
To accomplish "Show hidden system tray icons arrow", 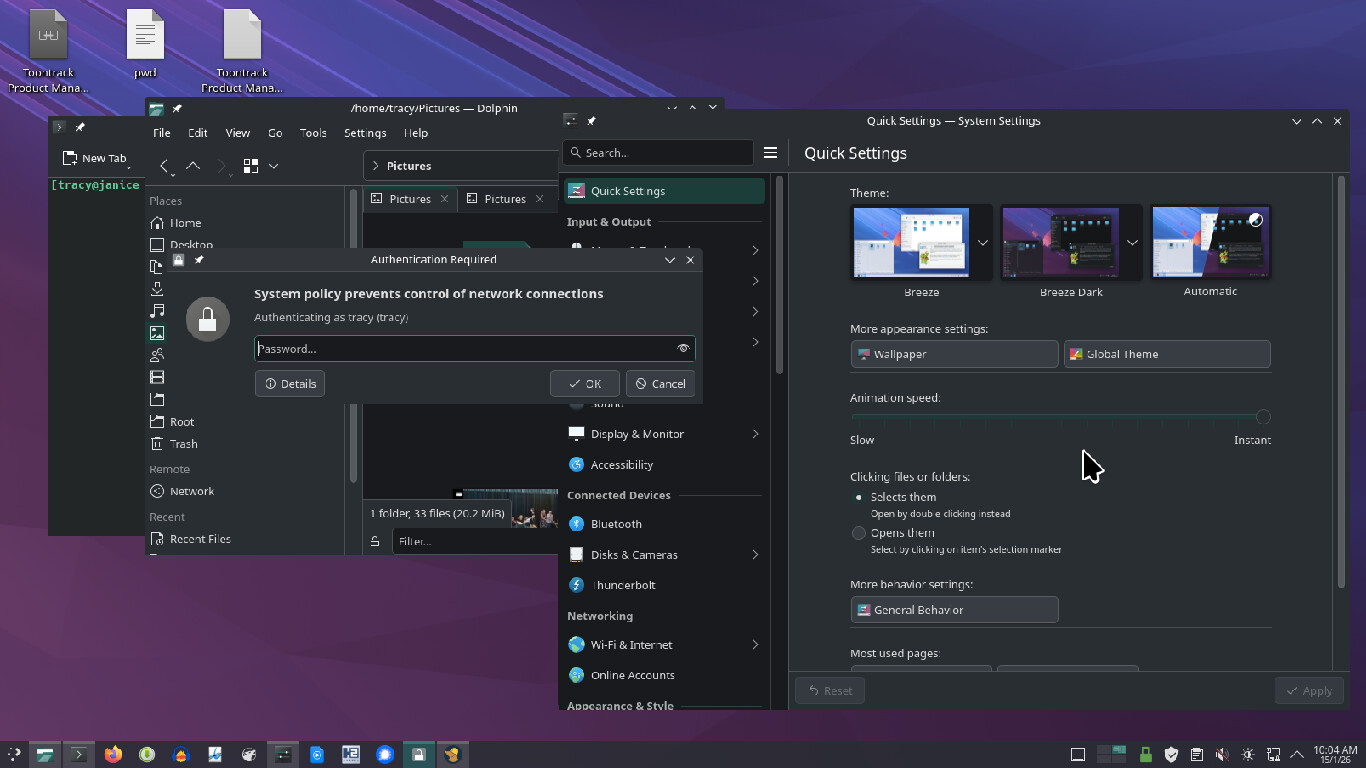I will coord(1299,754).
